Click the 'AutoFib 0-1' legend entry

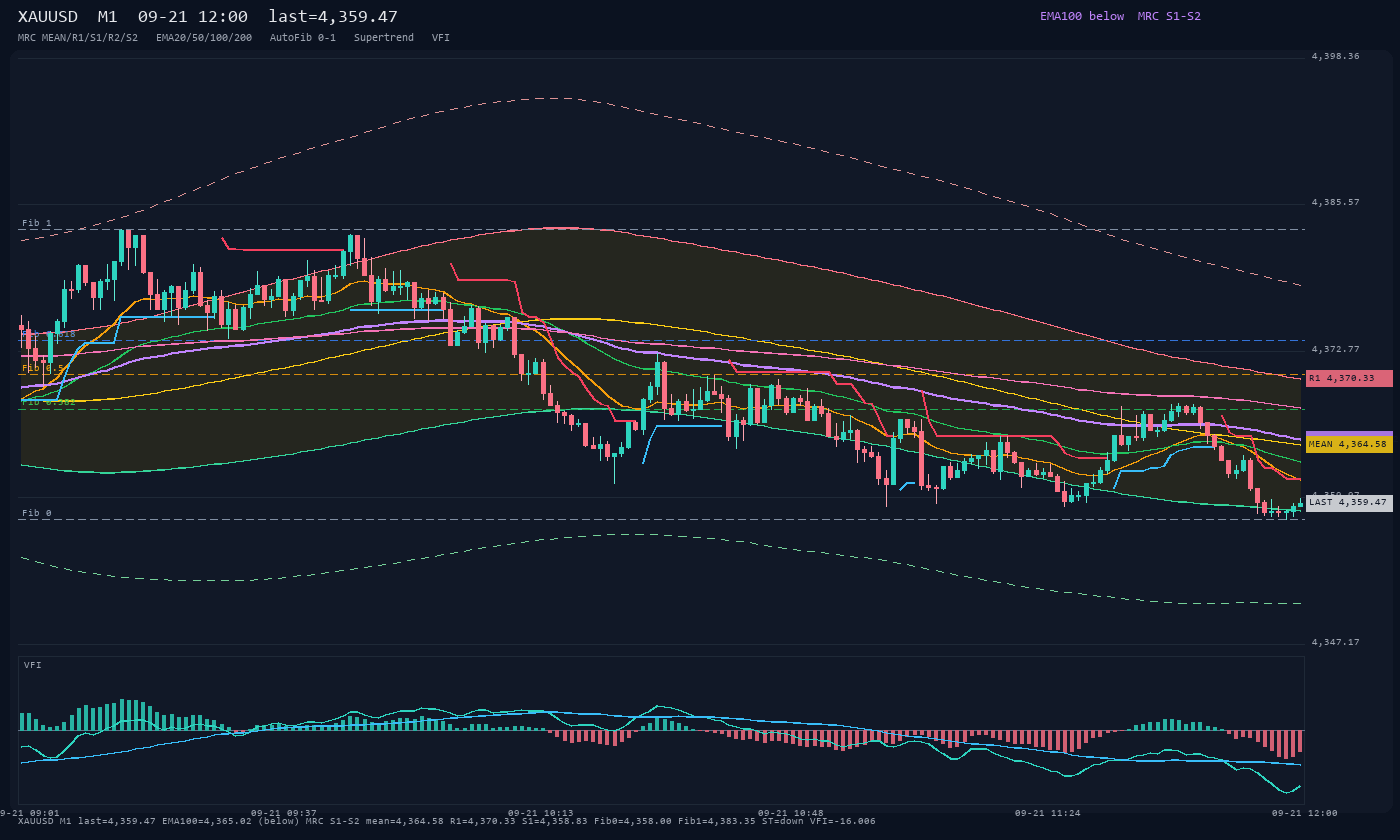[x=303, y=37]
